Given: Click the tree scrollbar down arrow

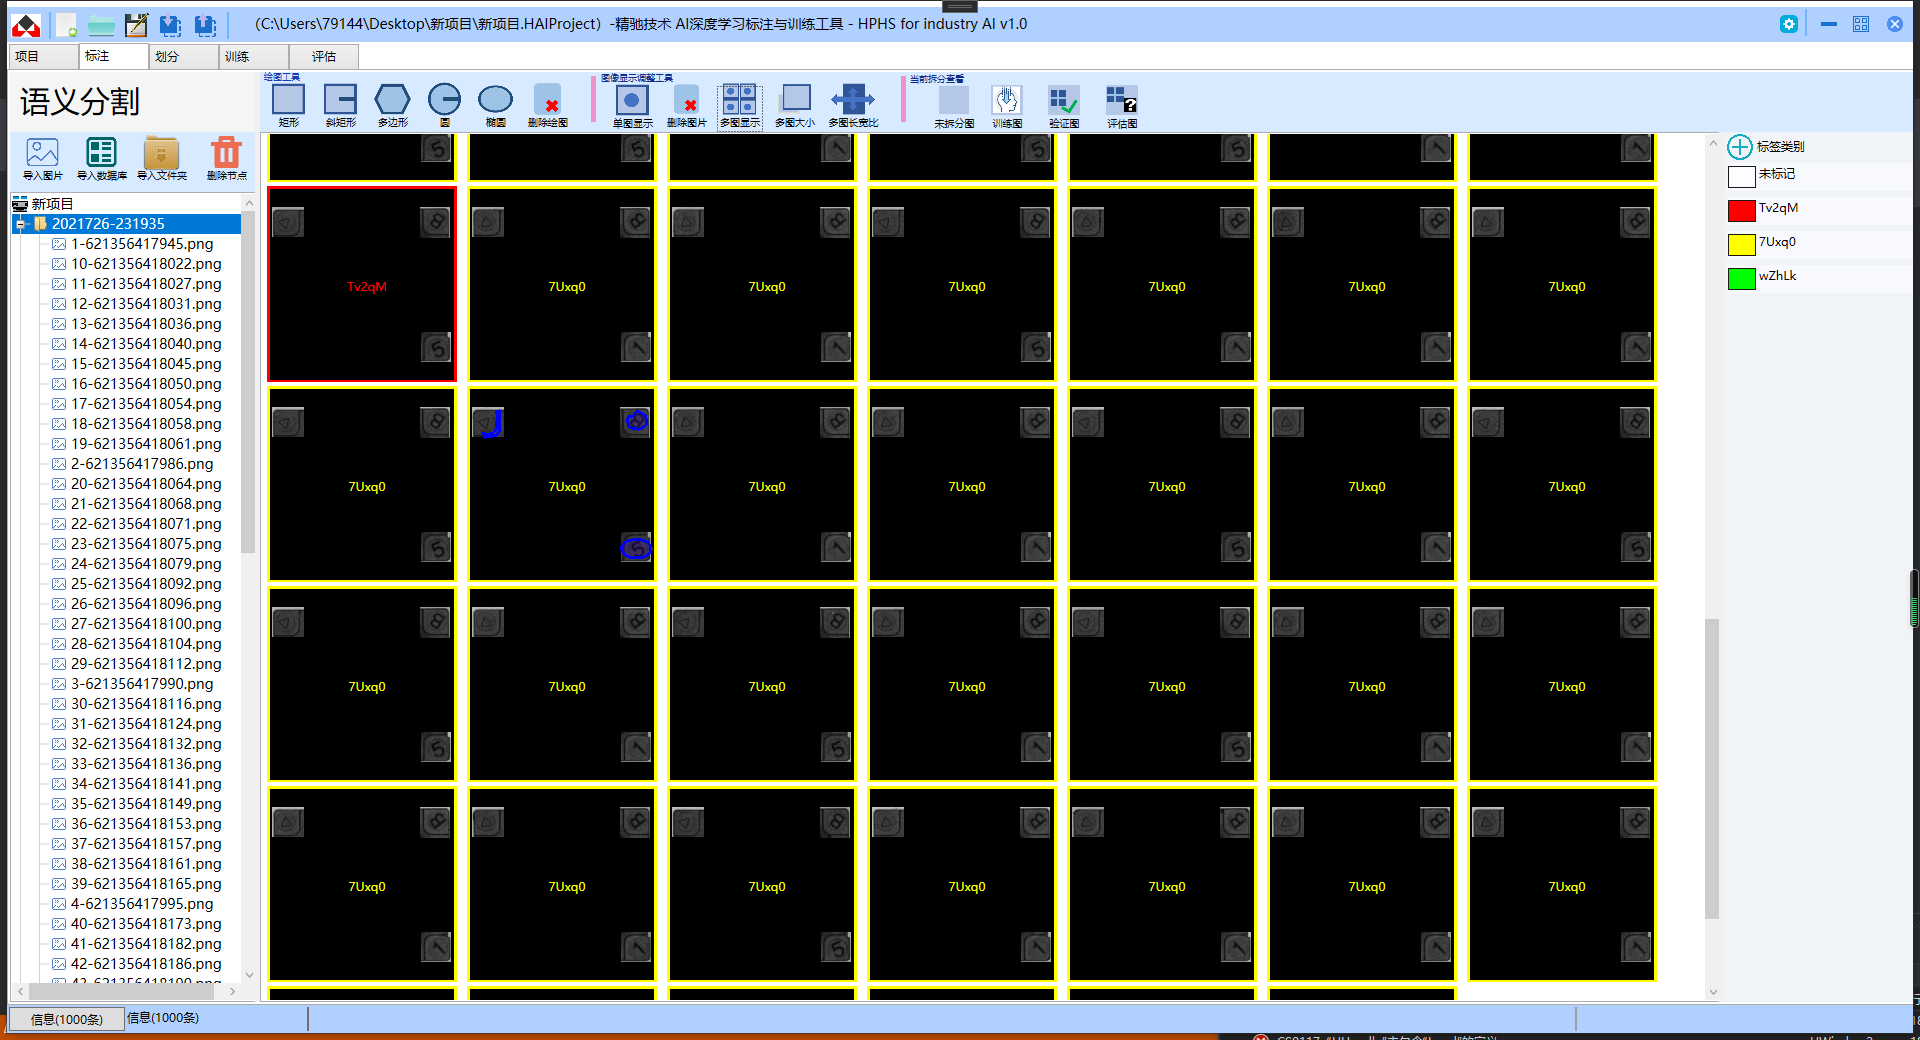Looking at the screenshot, I should [249, 975].
